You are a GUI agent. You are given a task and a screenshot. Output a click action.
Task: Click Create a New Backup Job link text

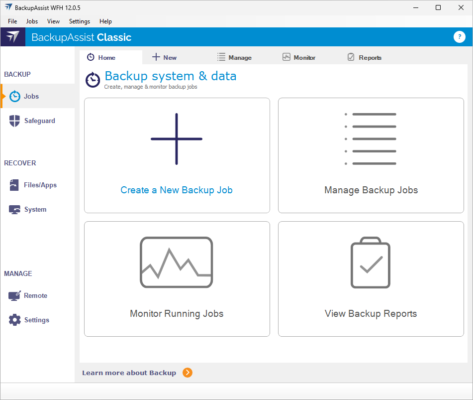177,190
